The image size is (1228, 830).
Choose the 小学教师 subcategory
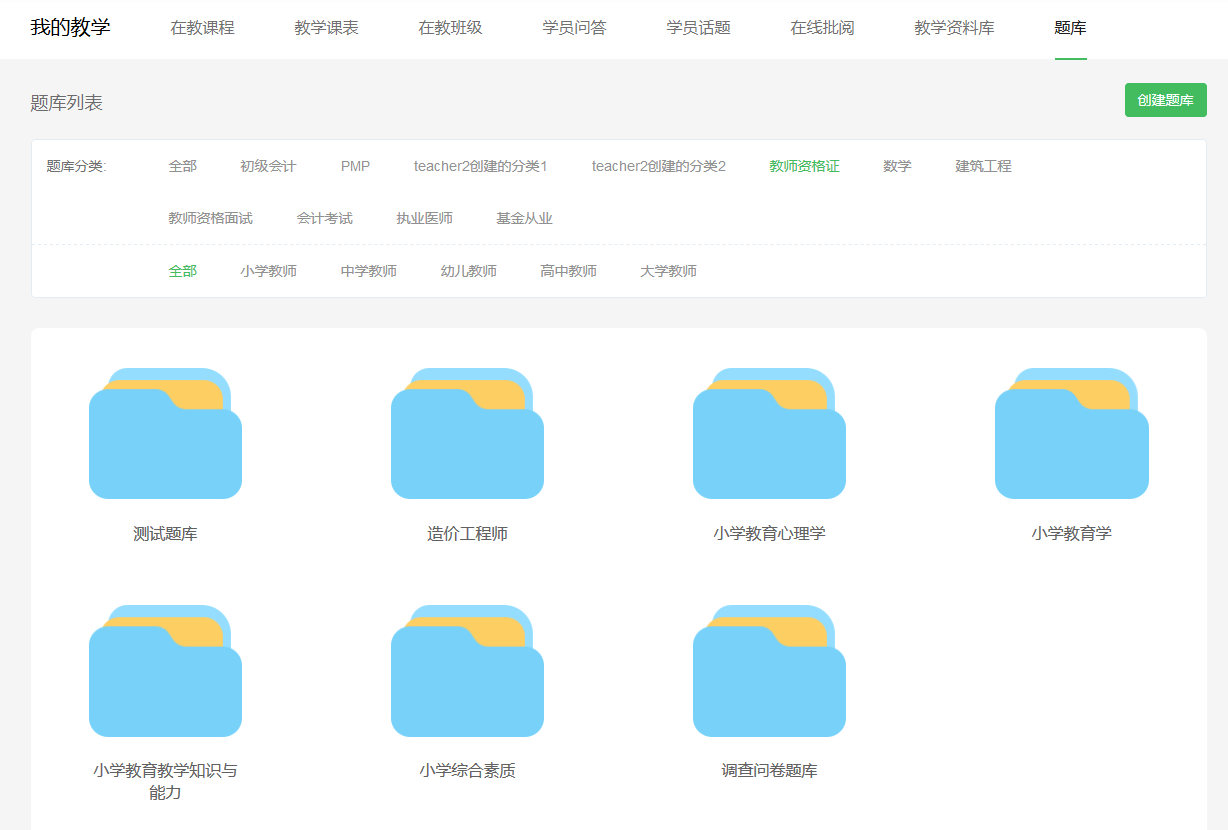coord(268,271)
